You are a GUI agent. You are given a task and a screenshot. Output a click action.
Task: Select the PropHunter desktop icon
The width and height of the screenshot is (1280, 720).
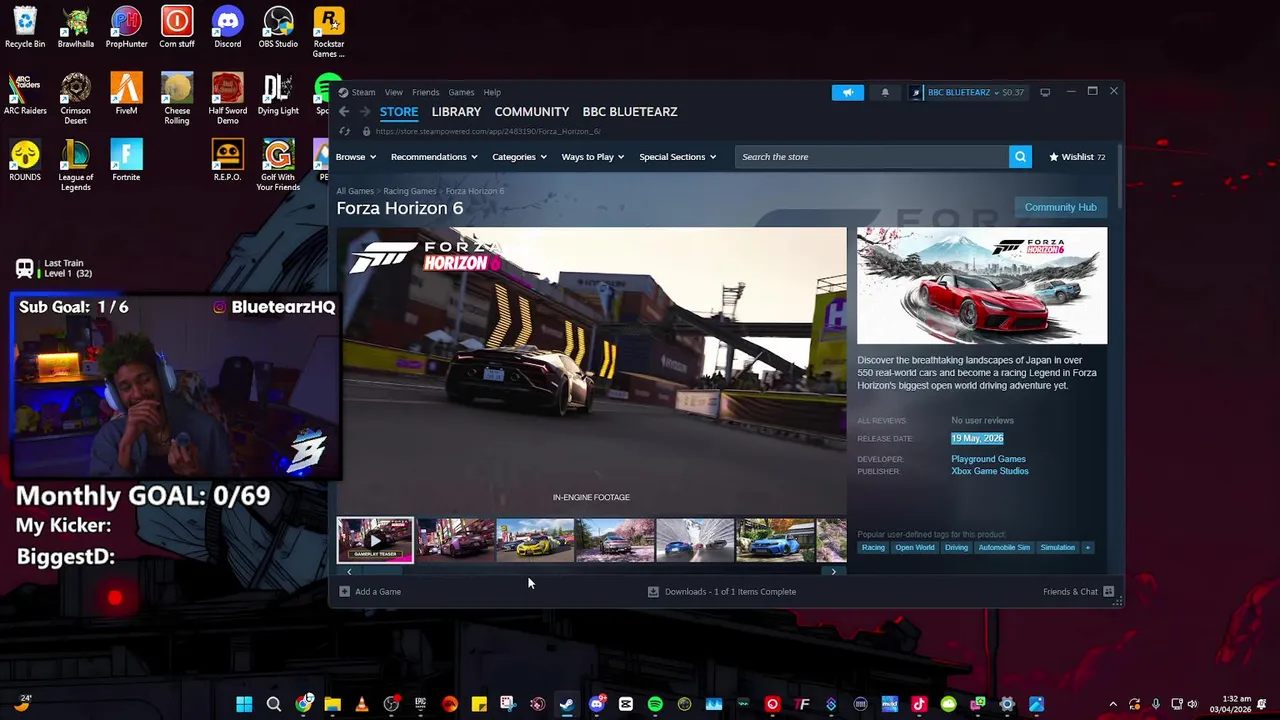[126, 27]
